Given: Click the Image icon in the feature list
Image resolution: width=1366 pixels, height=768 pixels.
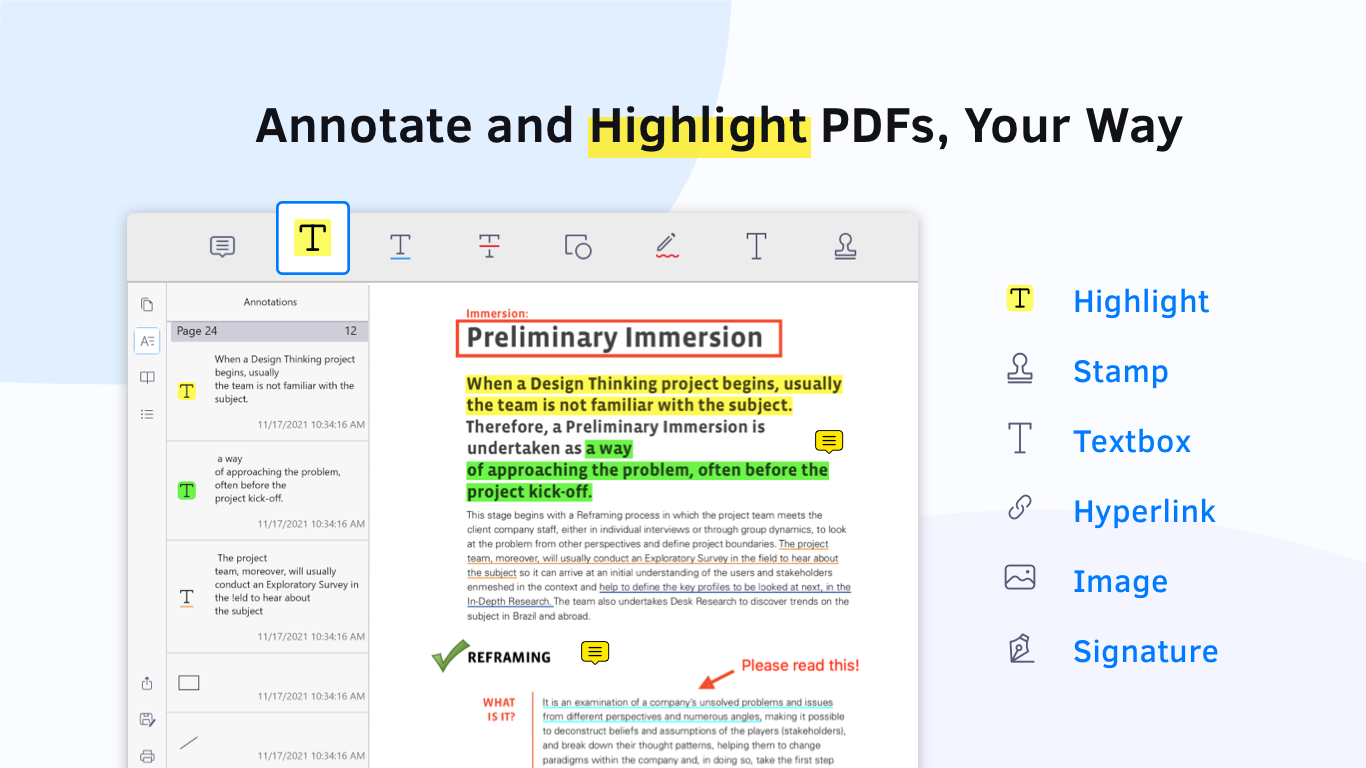Looking at the screenshot, I should tap(1019, 578).
